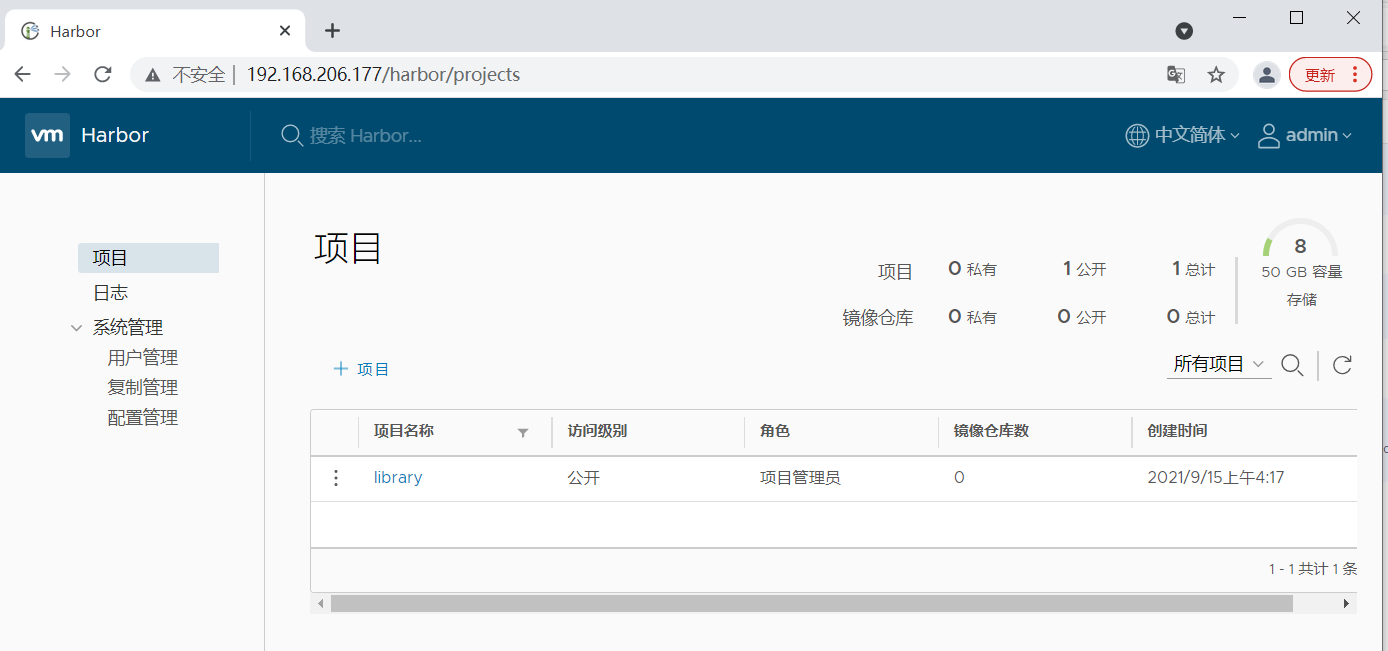Click the + 项目 new project button
The image size is (1388, 651).
click(x=361, y=369)
